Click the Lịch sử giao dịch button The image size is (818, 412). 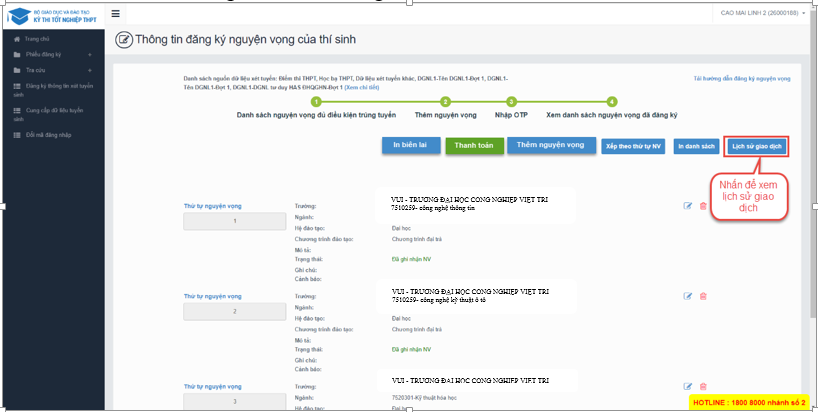point(756,146)
